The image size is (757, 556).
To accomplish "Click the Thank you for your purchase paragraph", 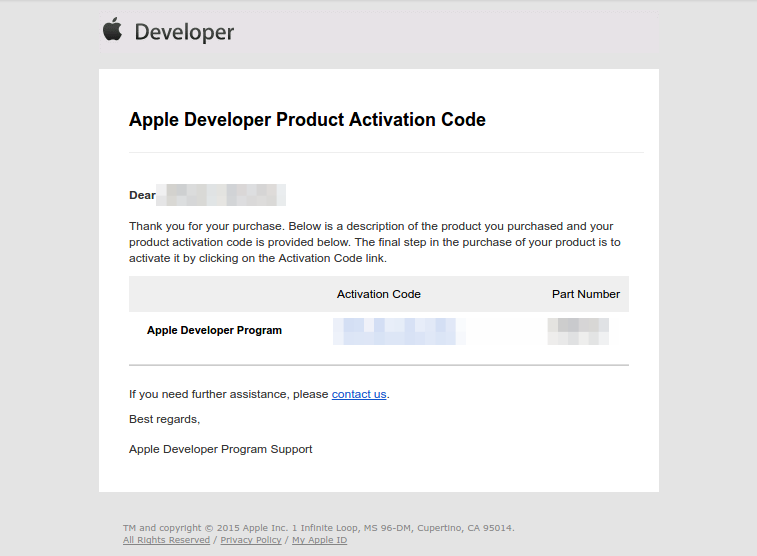I will pos(375,242).
